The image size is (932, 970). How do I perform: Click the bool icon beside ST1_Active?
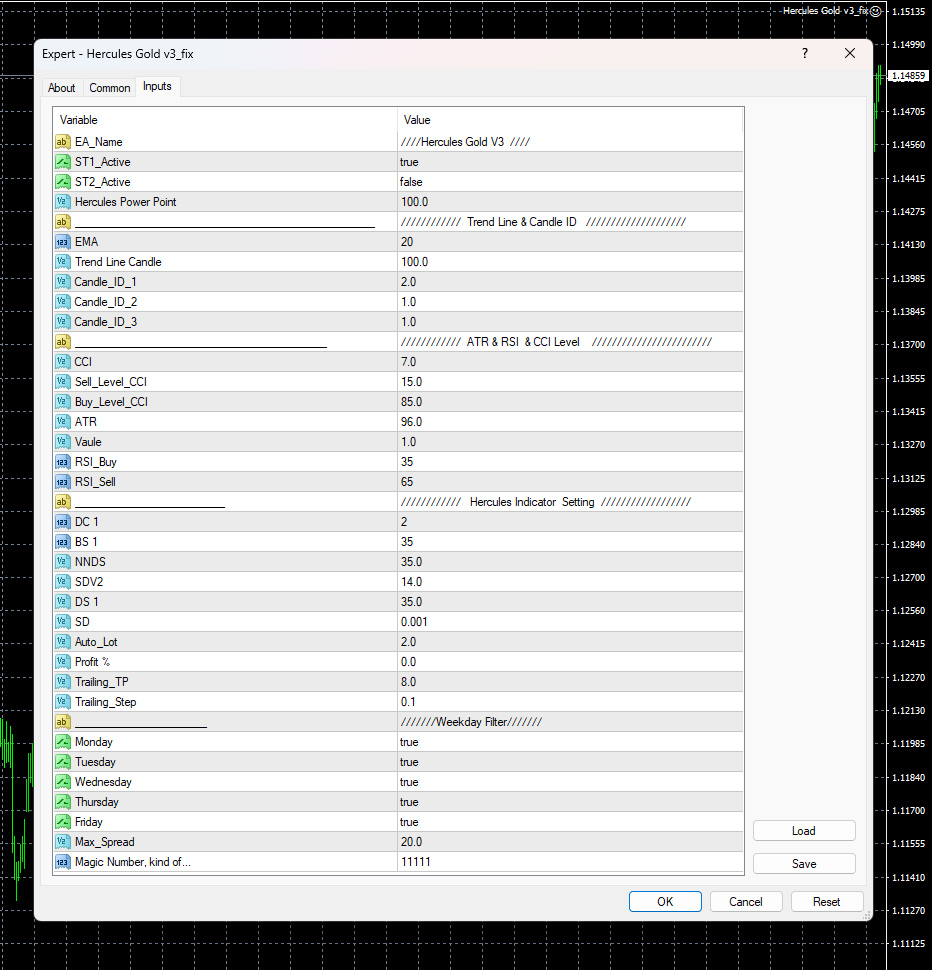click(x=62, y=162)
